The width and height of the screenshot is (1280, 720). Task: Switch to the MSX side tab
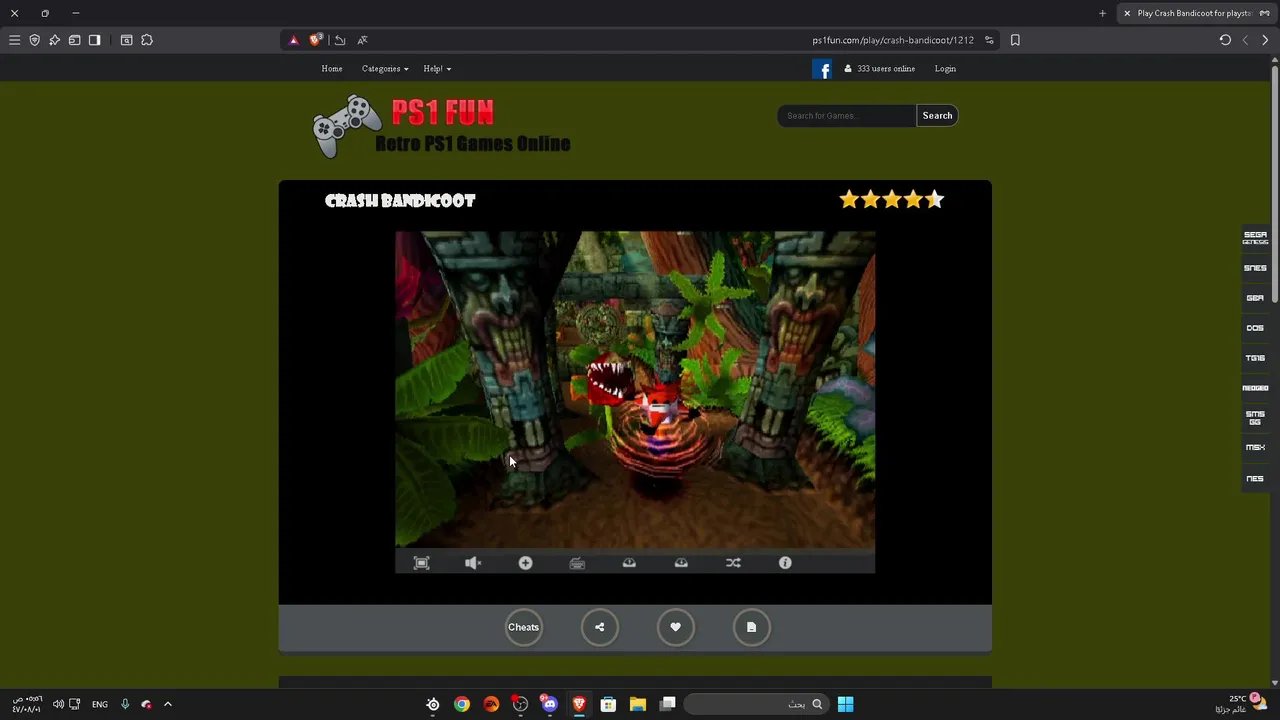pos(1255,448)
